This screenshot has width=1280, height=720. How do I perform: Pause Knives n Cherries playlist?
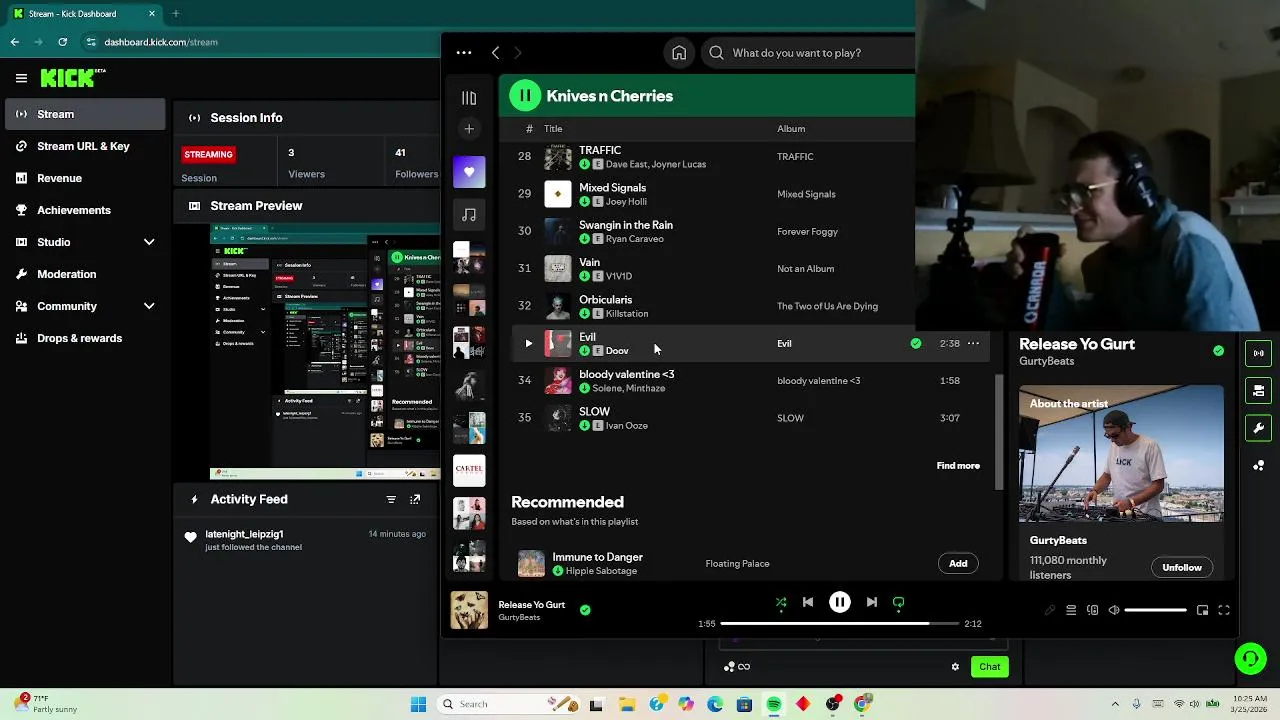[x=525, y=96]
